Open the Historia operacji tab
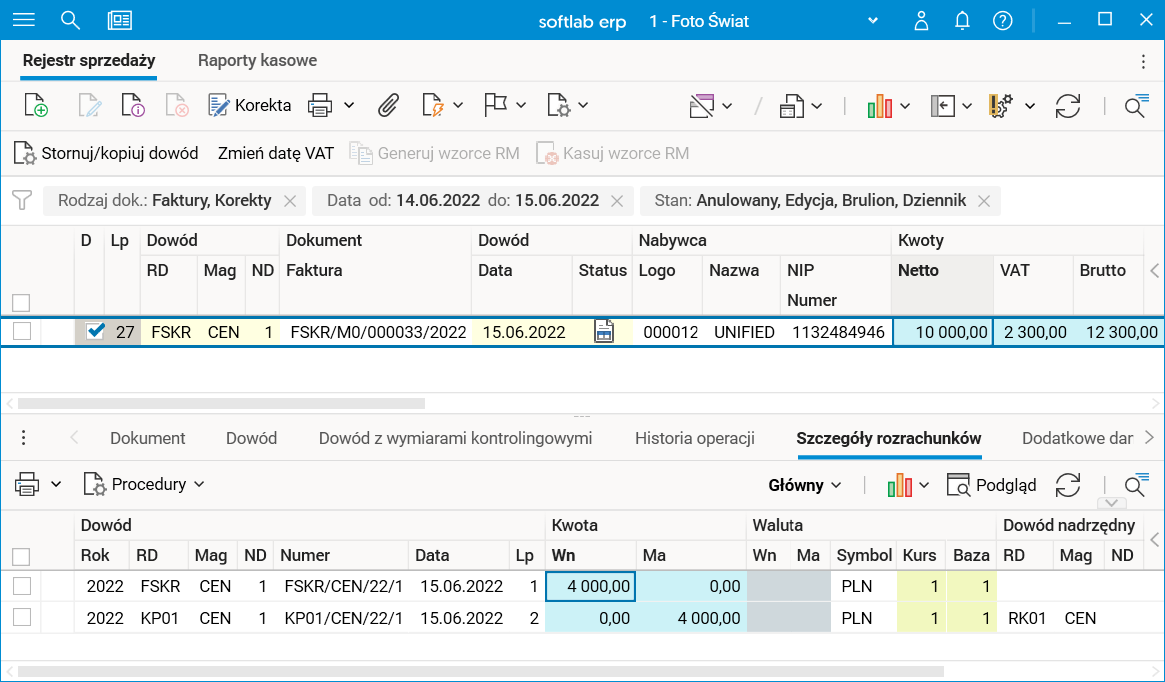Image resolution: width=1165 pixels, height=682 pixels. [694, 438]
